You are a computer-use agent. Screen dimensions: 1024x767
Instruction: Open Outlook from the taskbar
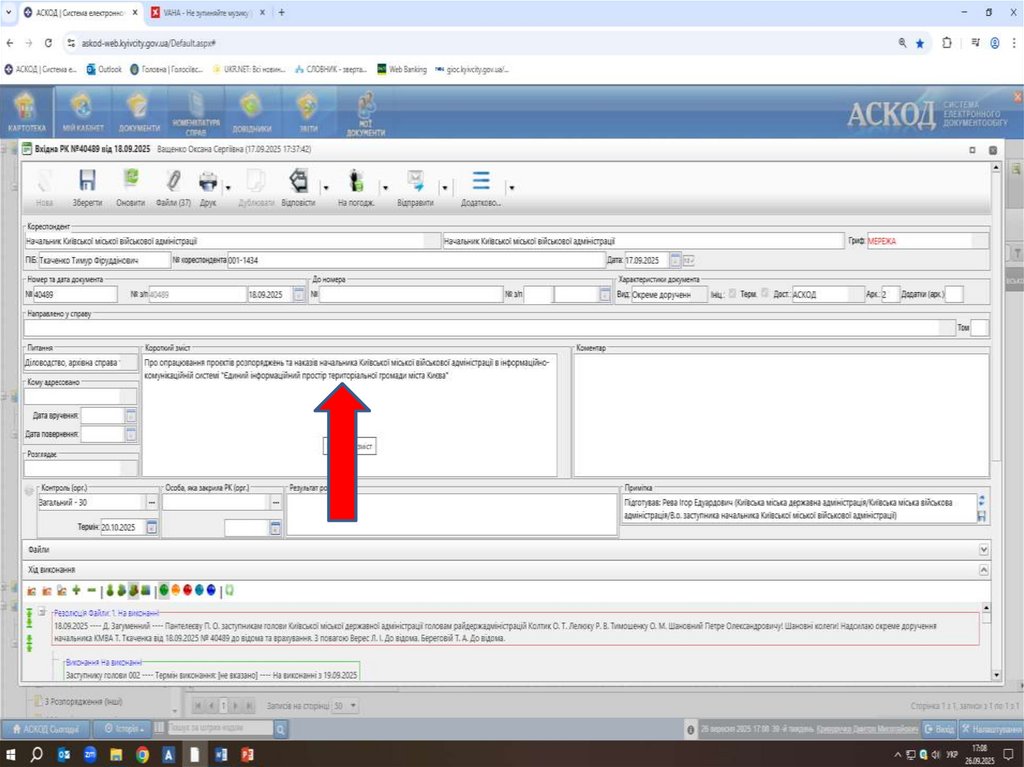[63, 755]
